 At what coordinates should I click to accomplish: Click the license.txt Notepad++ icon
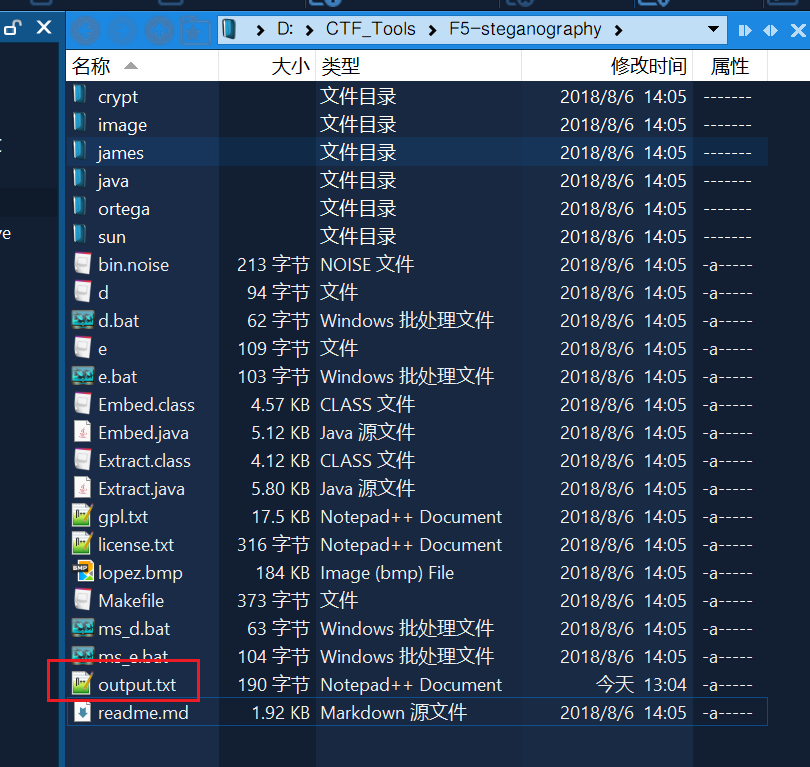83,544
